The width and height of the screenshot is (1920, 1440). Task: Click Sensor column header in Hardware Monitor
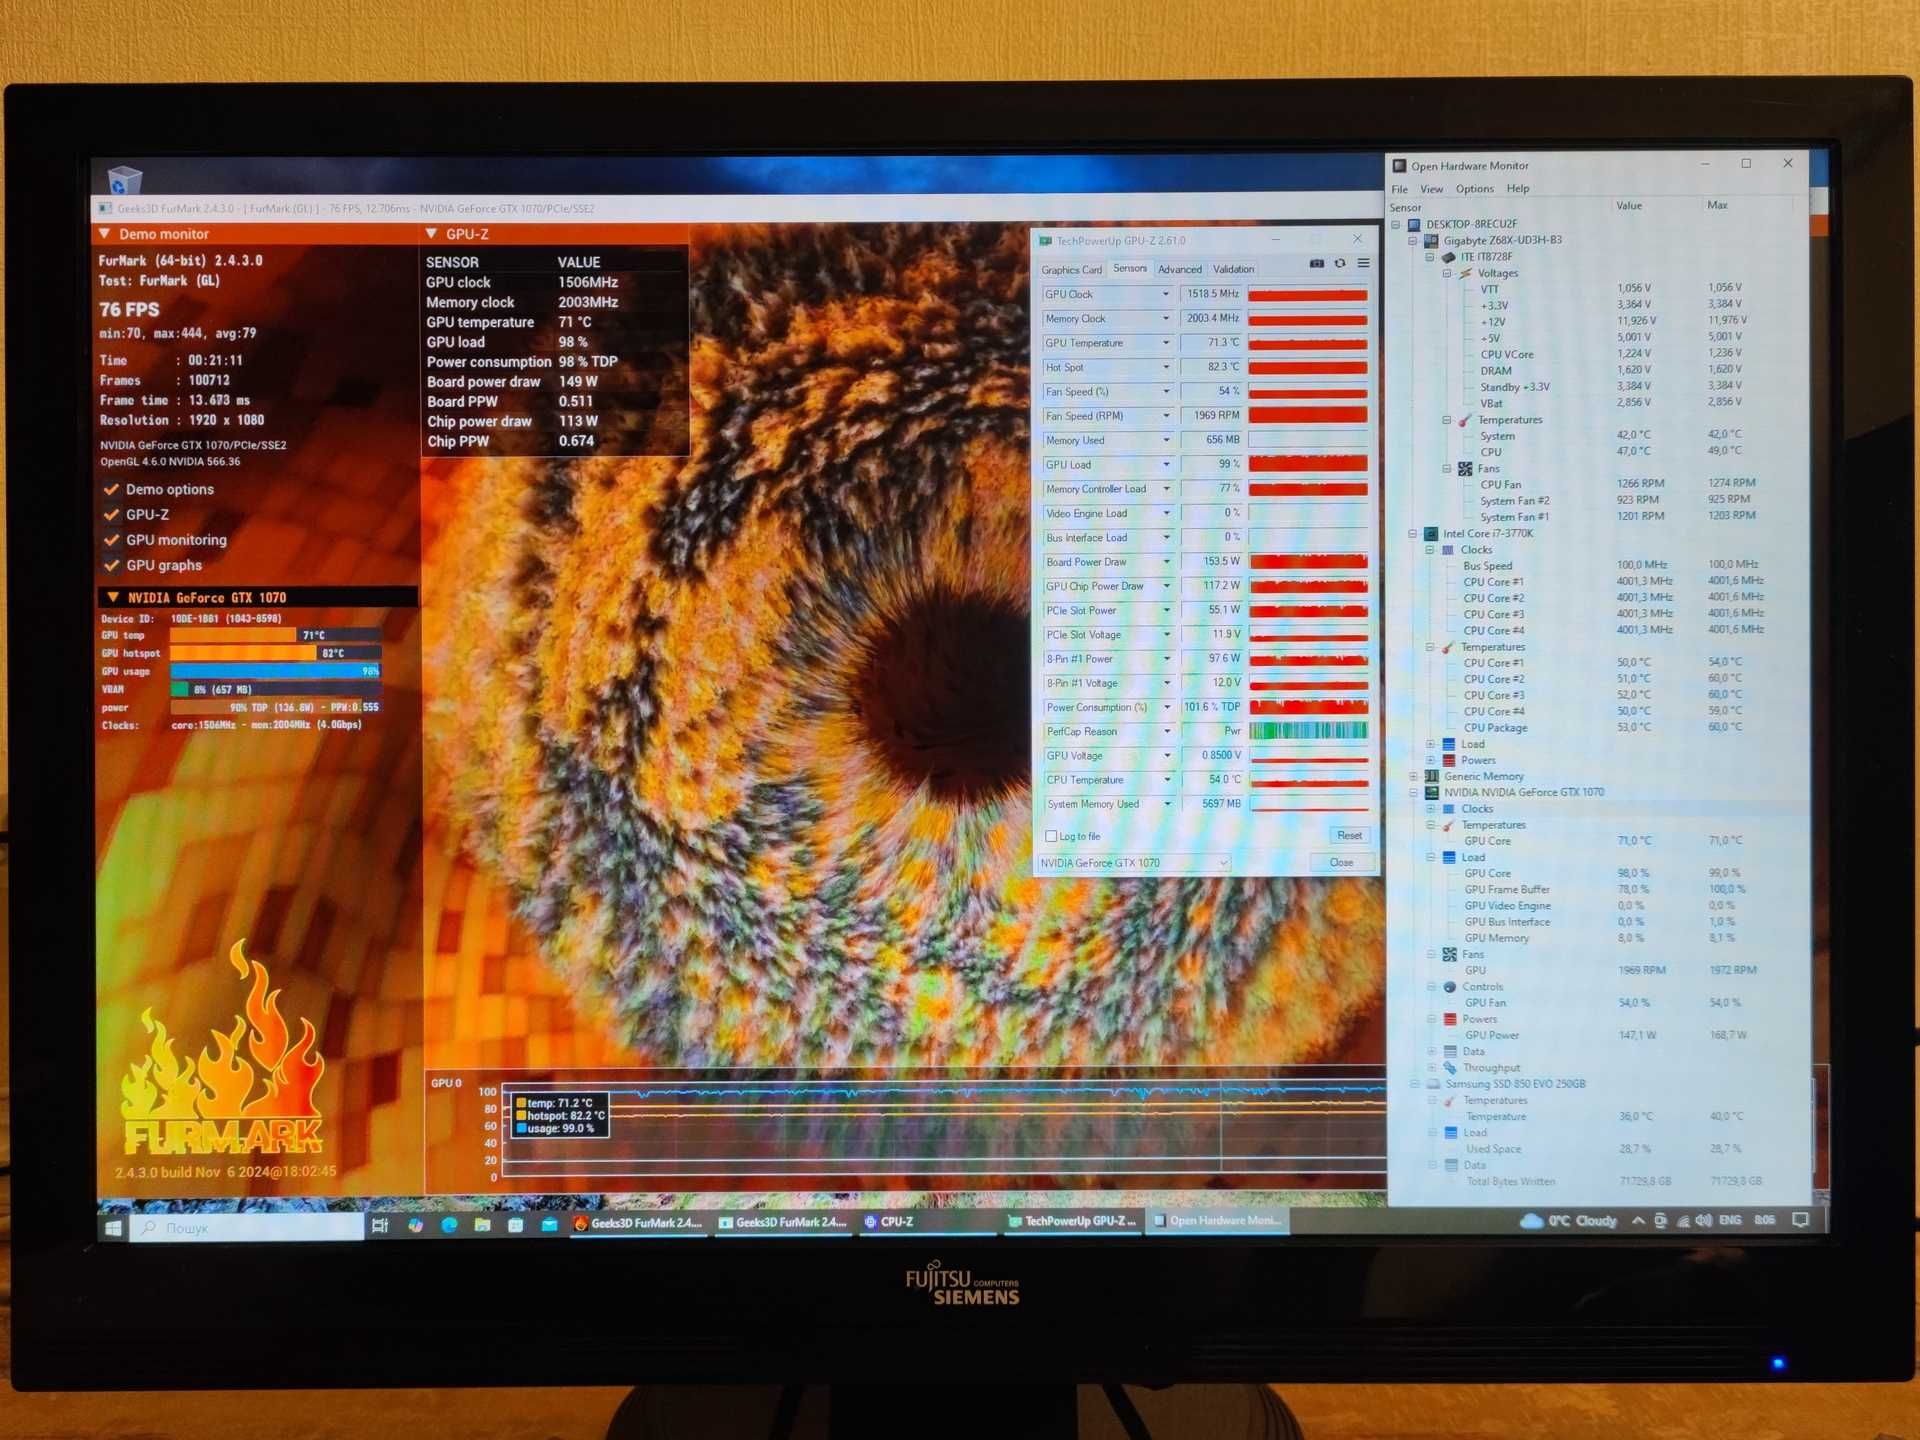(x=1405, y=208)
